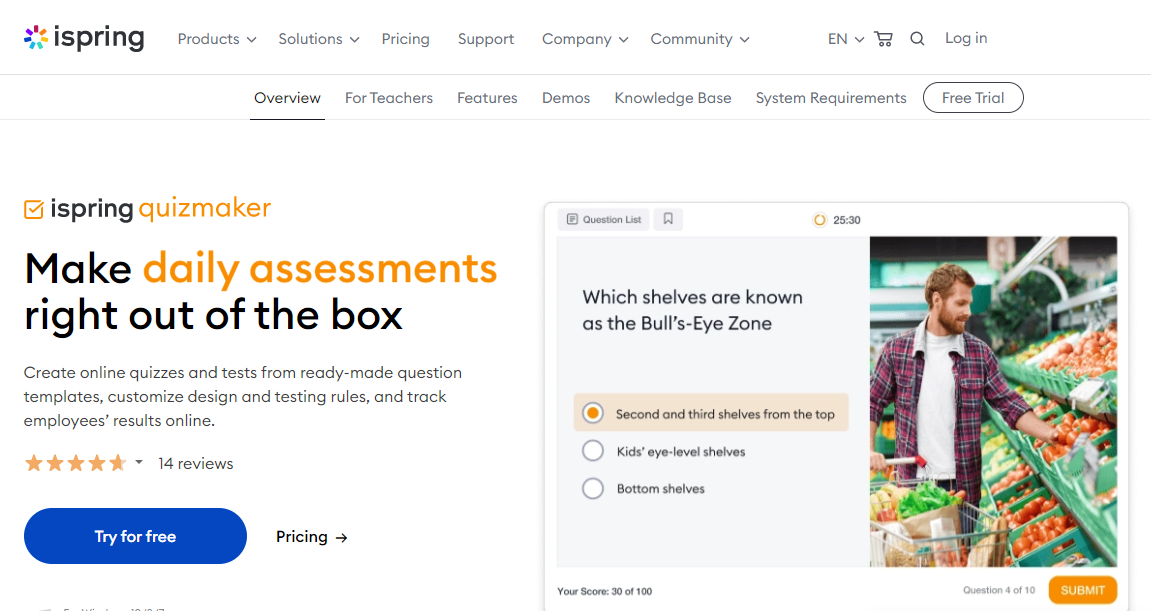Expand the rating dropdown arrow beside stars

(x=139, y=462)
